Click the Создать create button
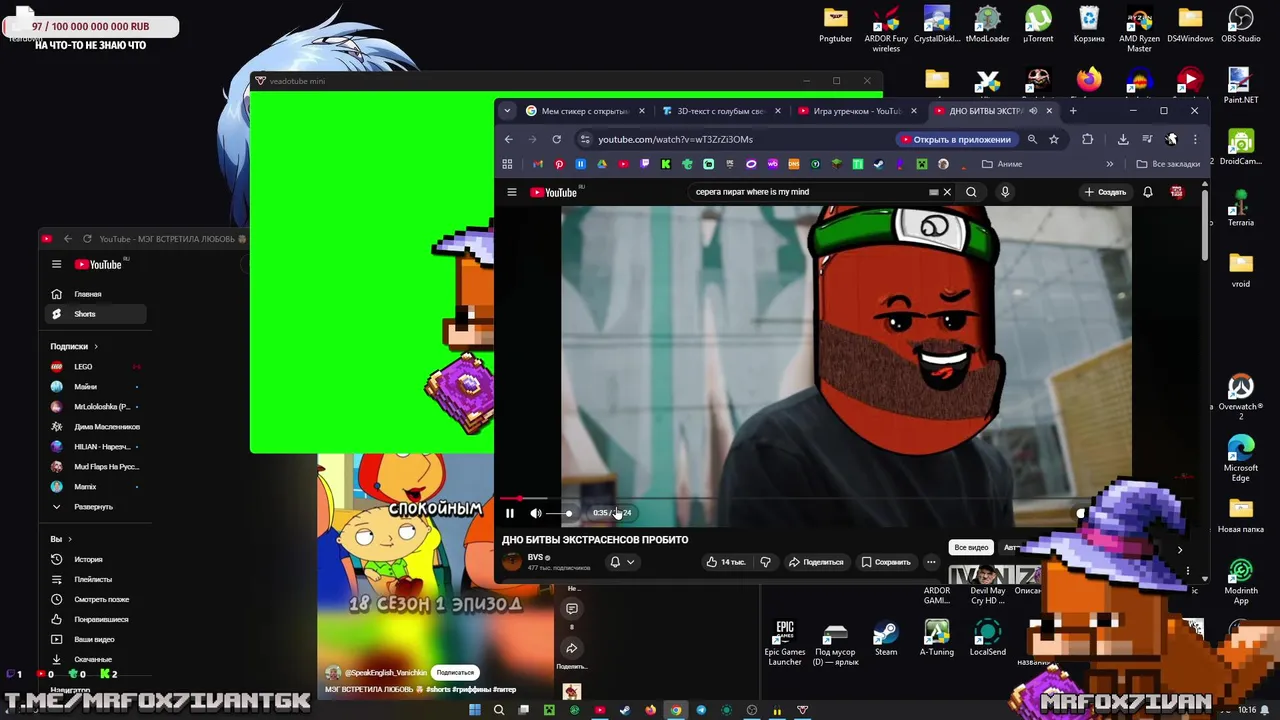 (1105, 192)
